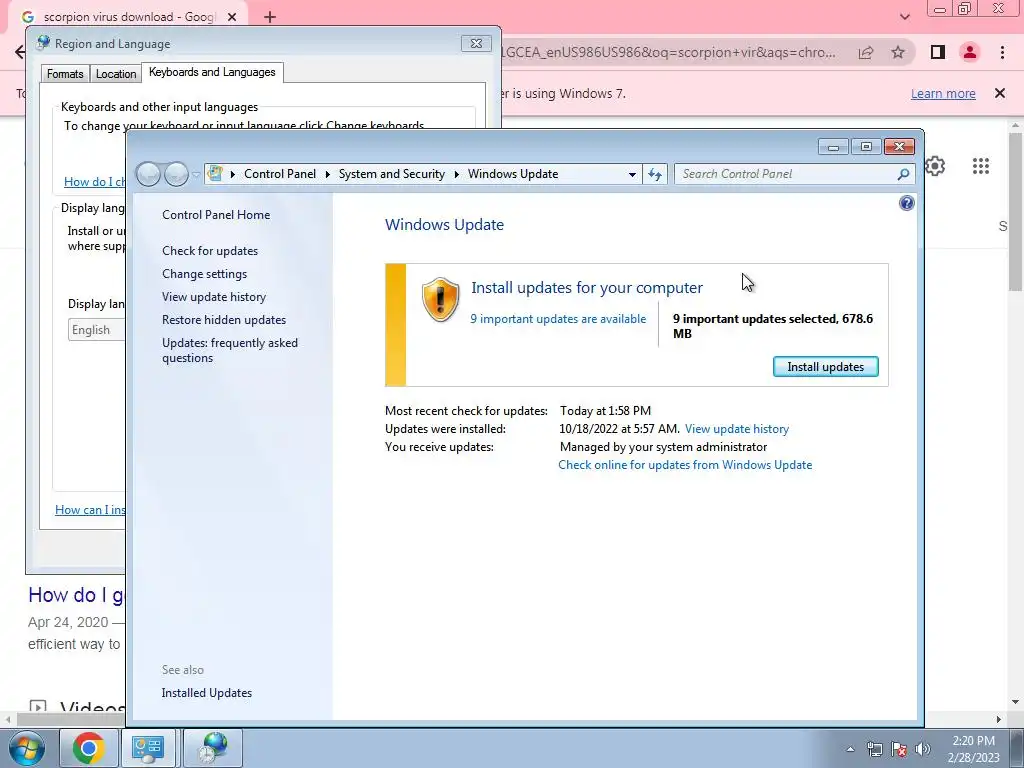
Task: Click the magnifier in Search Control Panel box
Action: 903,174
